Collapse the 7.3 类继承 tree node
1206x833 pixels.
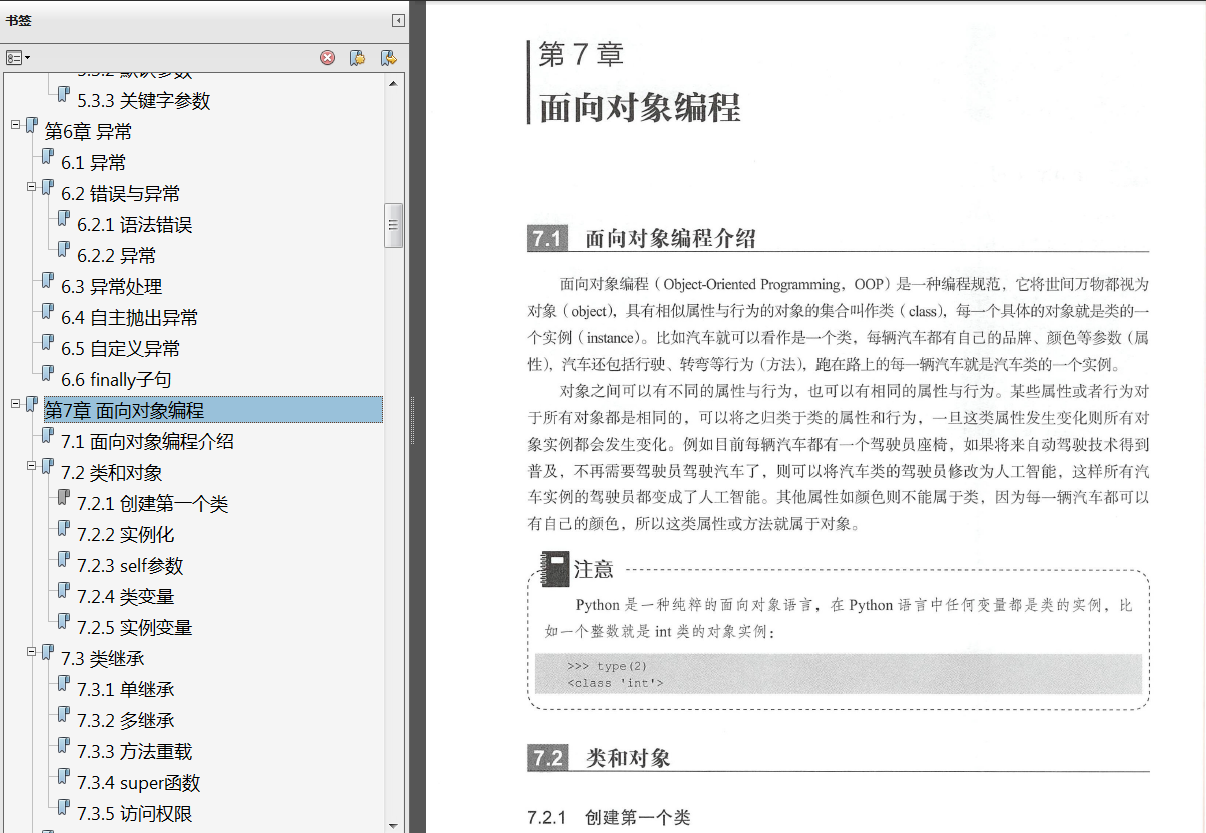pyautogui.click(x=32, y=651)
